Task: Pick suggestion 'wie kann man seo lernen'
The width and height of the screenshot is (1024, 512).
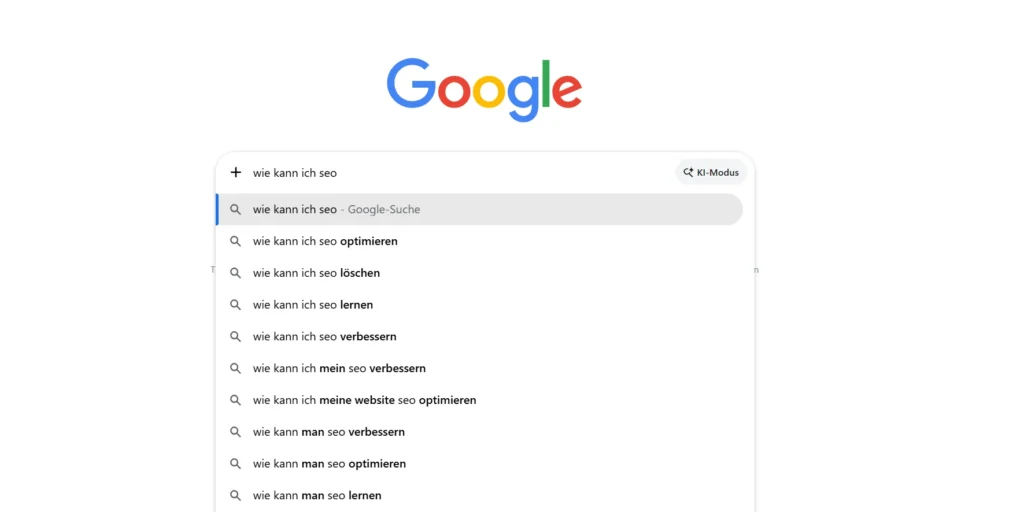Action: (317, 496)
